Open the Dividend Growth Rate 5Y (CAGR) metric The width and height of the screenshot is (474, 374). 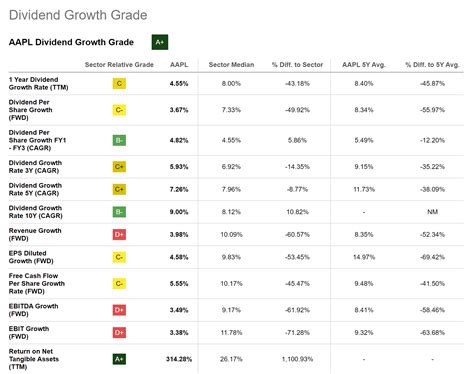[x=35, y=189]
